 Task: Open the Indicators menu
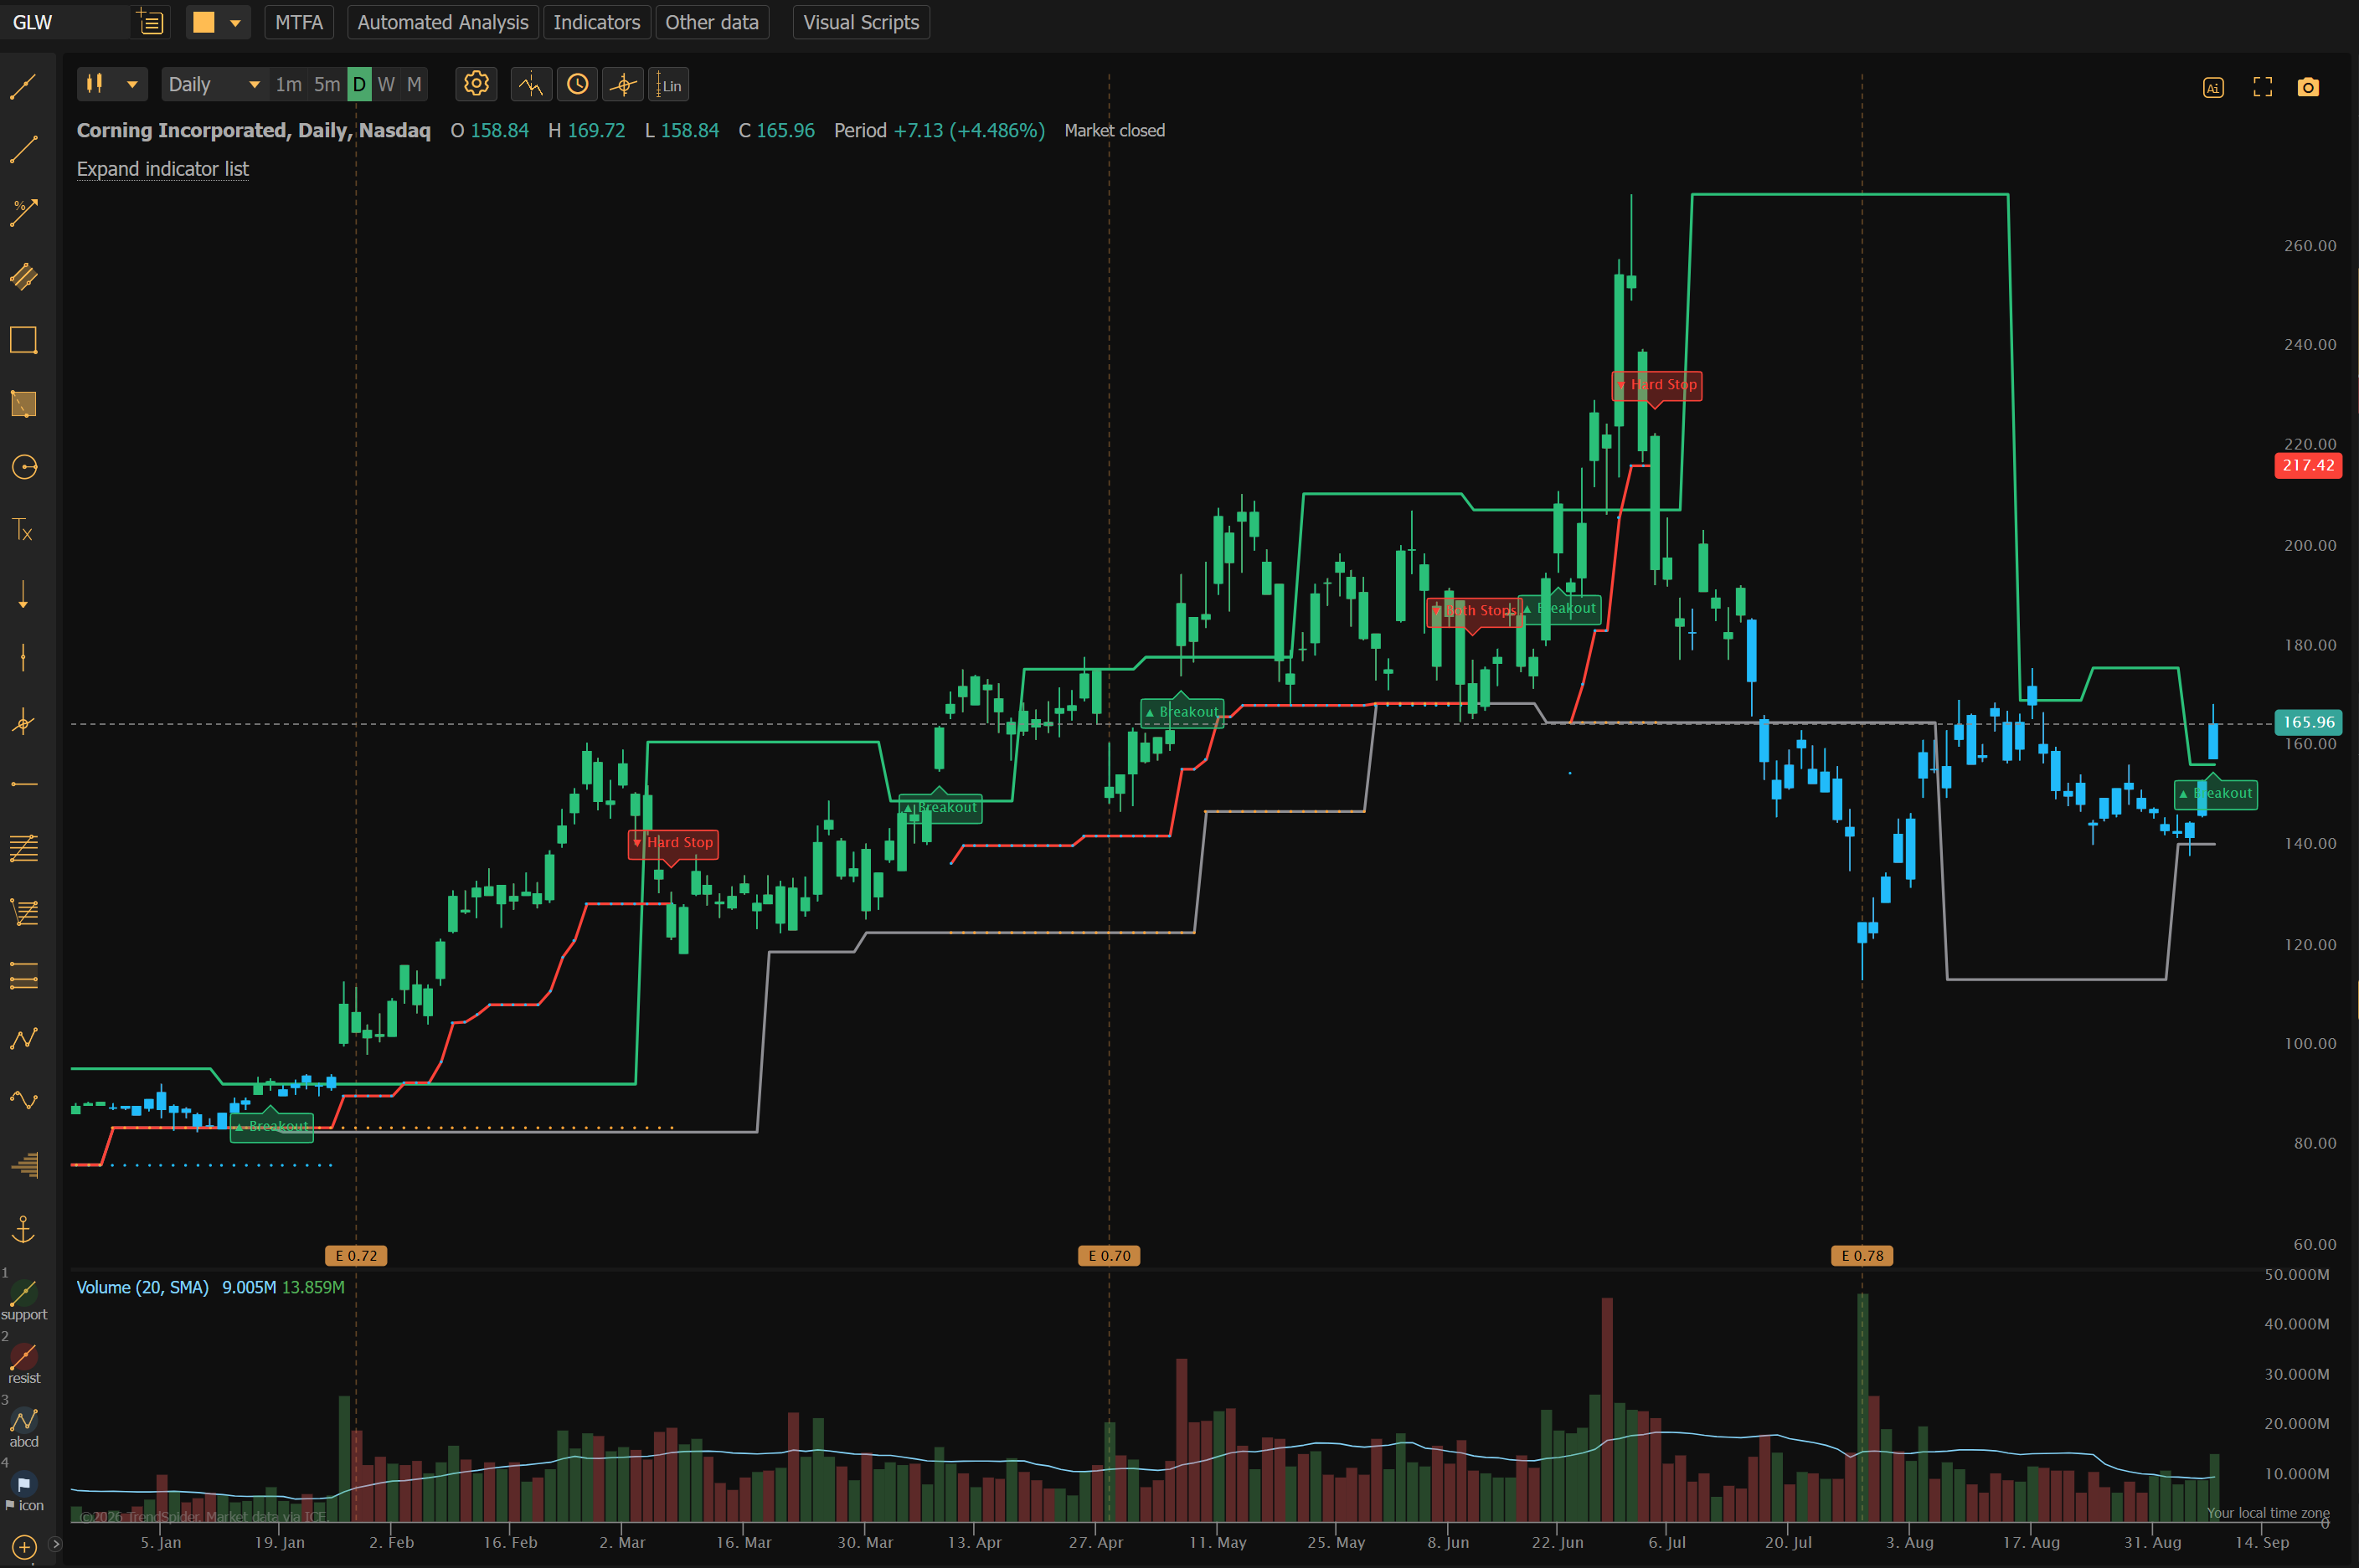pyautogui.click(x=596, y=22)
